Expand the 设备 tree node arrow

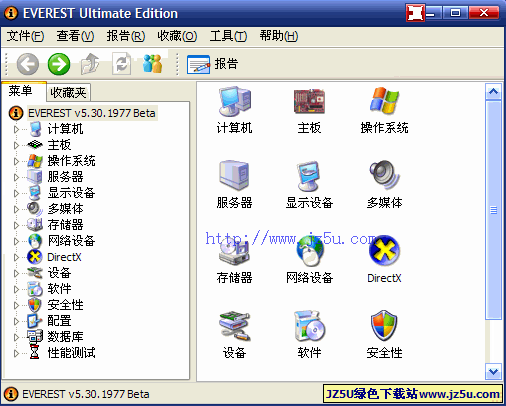[16, 273]
